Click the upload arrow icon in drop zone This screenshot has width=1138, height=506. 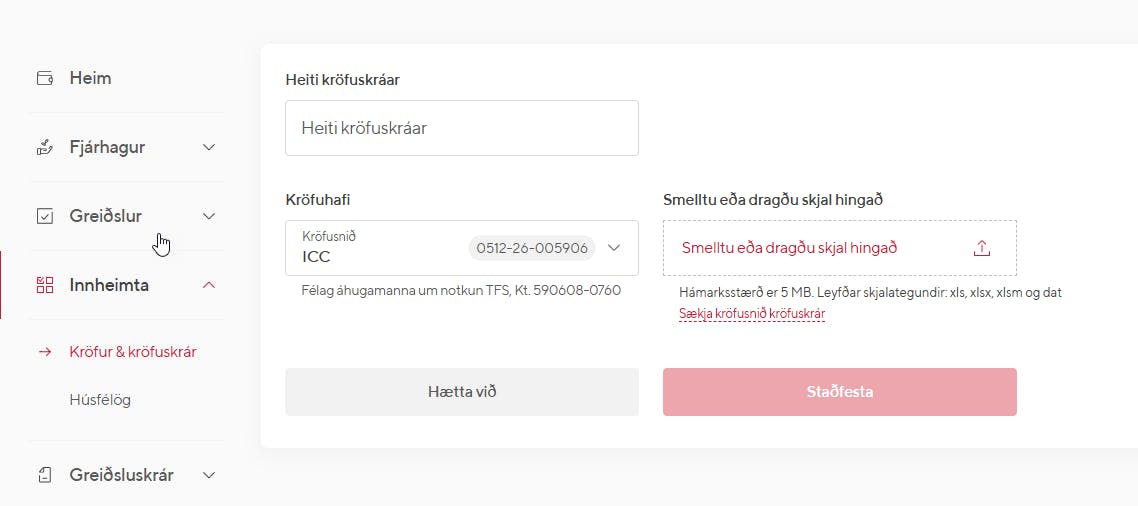tap(981, 248)
